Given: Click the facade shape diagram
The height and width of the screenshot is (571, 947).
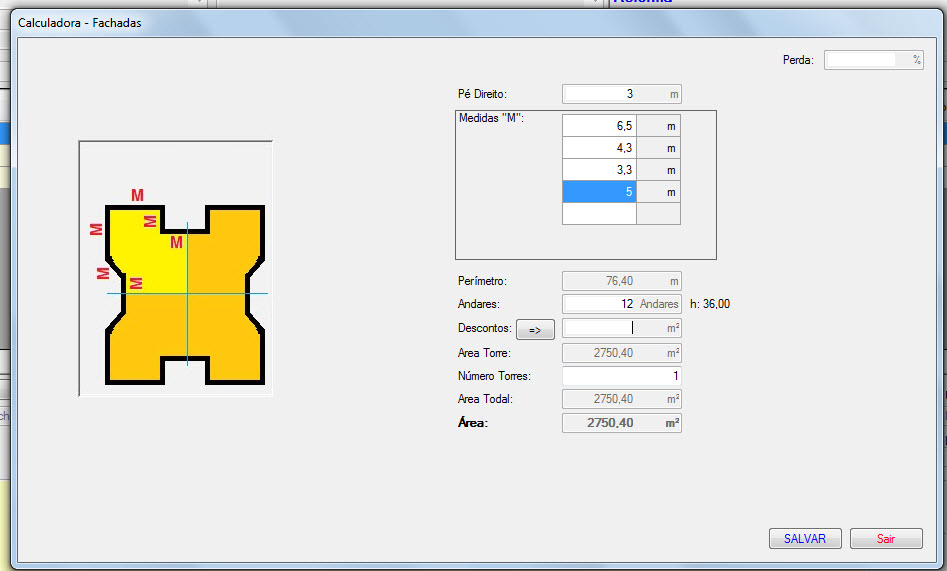Looking at the screenshot, I should point(176,269).
